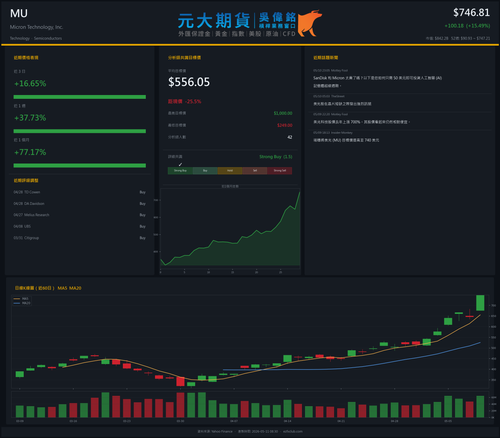Click the MA5 MA20 candlestick chart title

click(48, 288)
